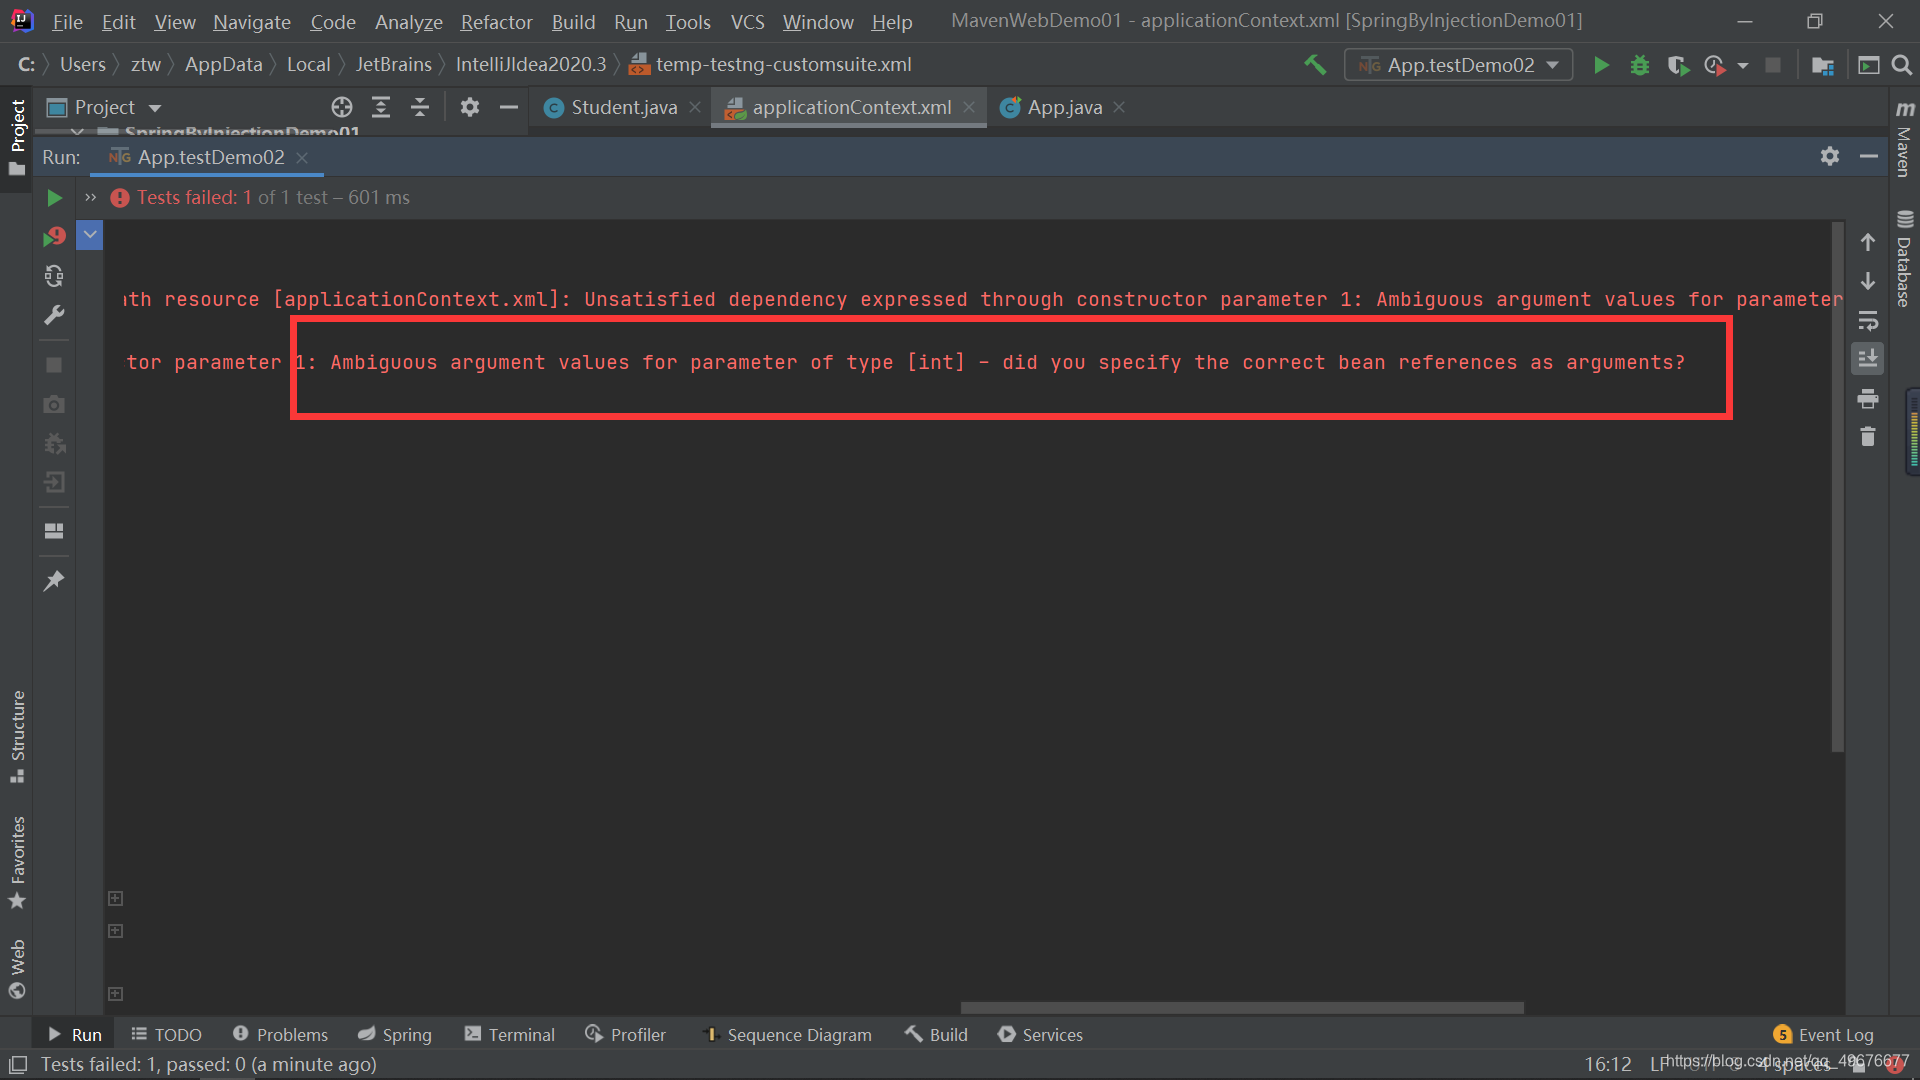This screenshot has height=1080, width=1920.
Task: Open the Navigate menu
Action: click(252, 22)
